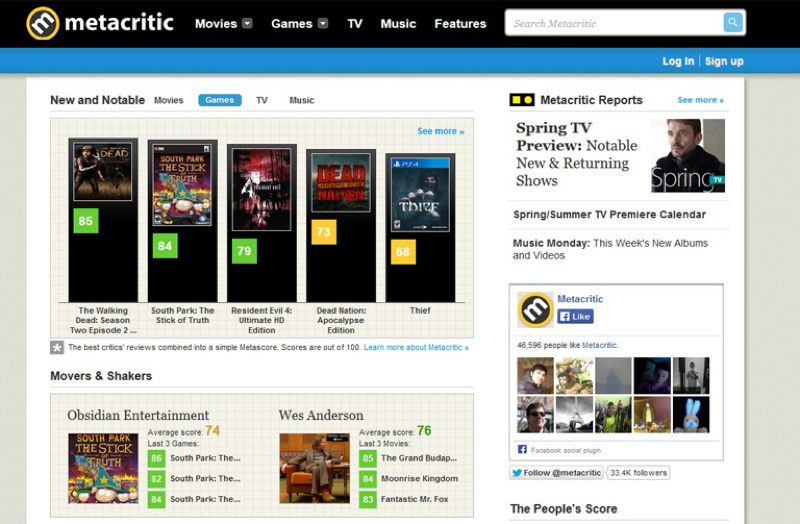The width and height of the screenshot is (800, 524).
Task: Open South Park image under Obsidian Entertainment
Action: (103, 468)
